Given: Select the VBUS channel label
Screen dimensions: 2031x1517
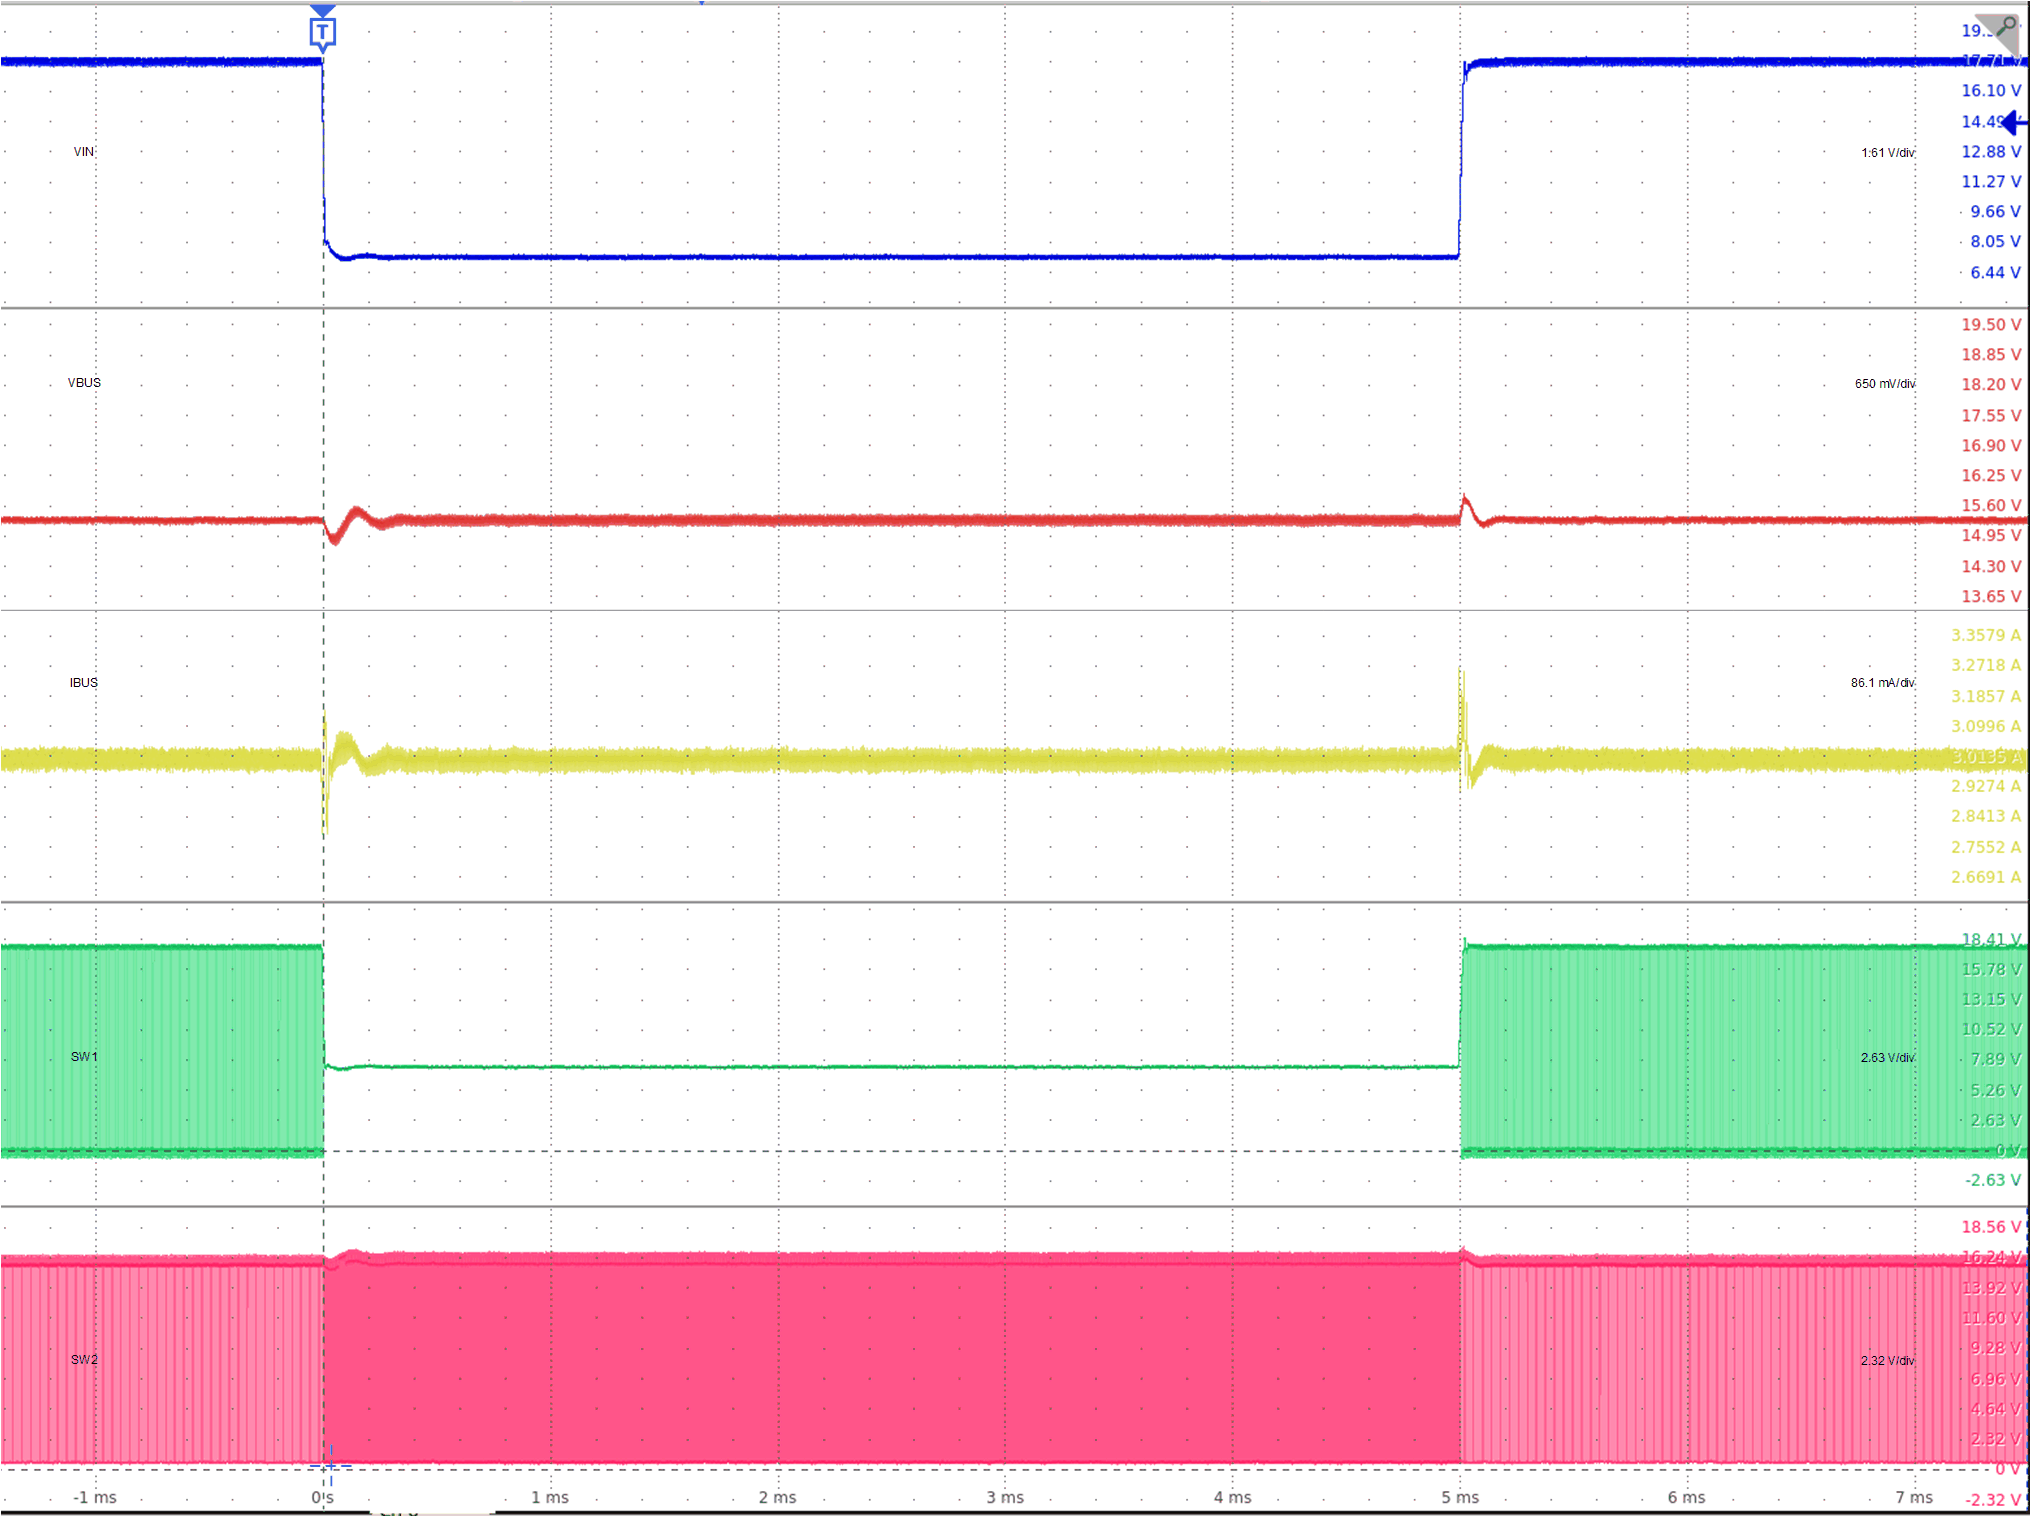Looking at the screenshot, I should point(84,383).
